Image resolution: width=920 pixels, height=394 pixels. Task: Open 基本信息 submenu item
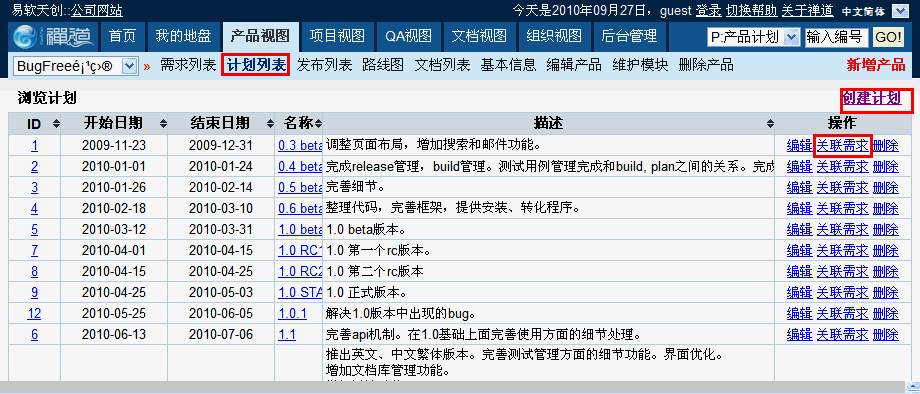pos(508,65)
